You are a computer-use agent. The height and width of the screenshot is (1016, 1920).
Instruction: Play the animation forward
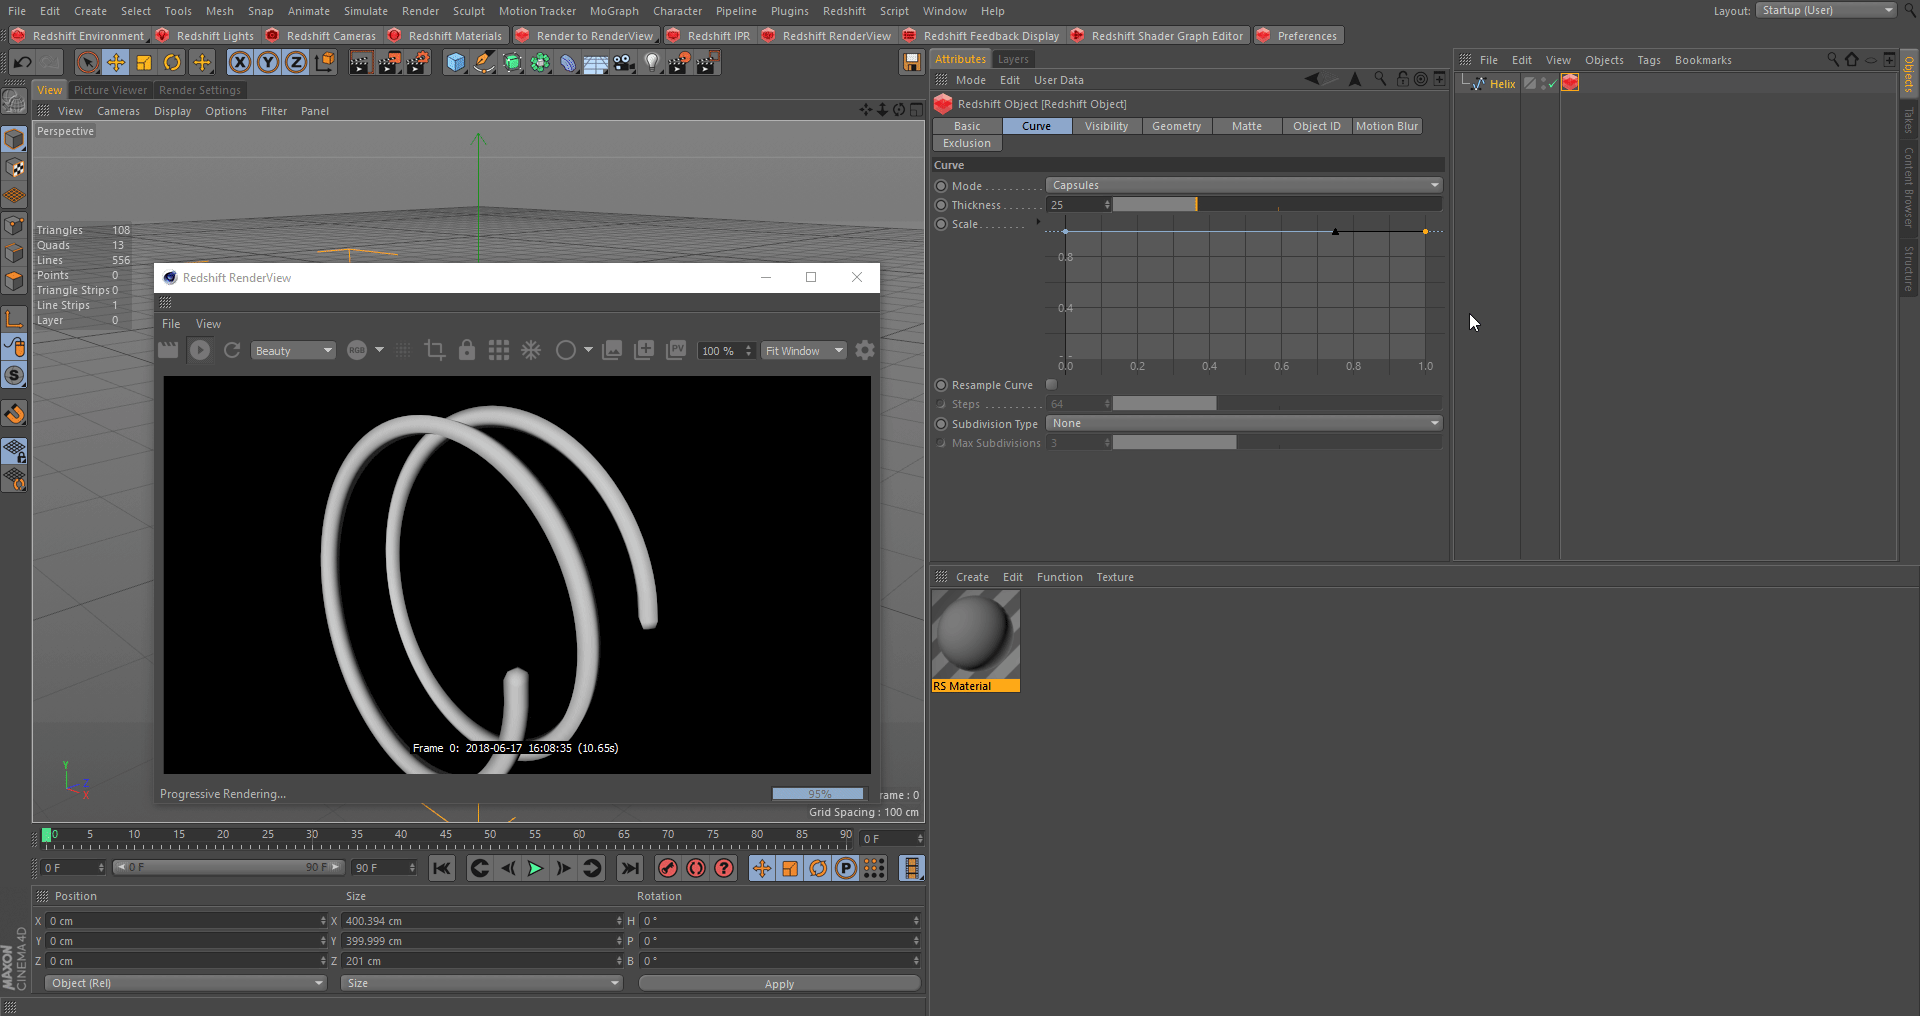click(536, 868)
